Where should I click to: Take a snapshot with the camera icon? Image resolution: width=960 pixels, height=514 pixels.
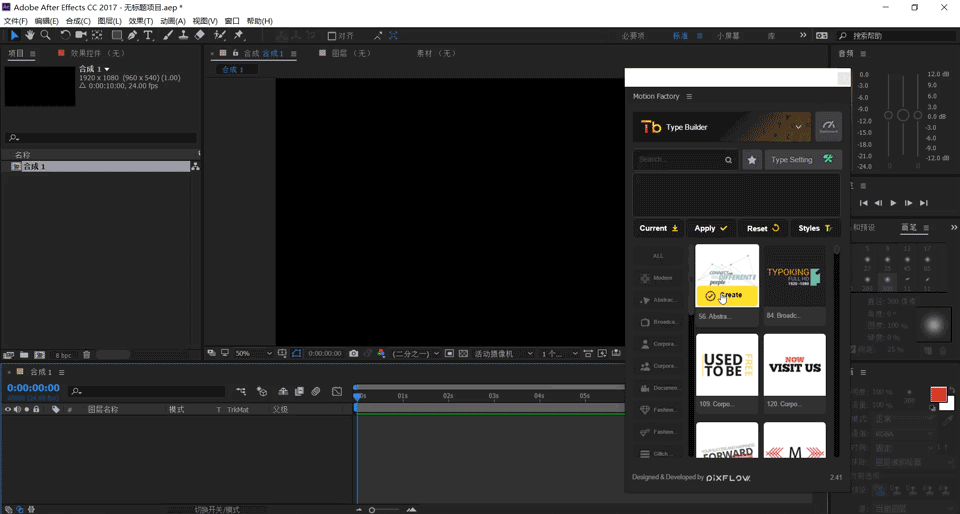click(x=353, y=353)
